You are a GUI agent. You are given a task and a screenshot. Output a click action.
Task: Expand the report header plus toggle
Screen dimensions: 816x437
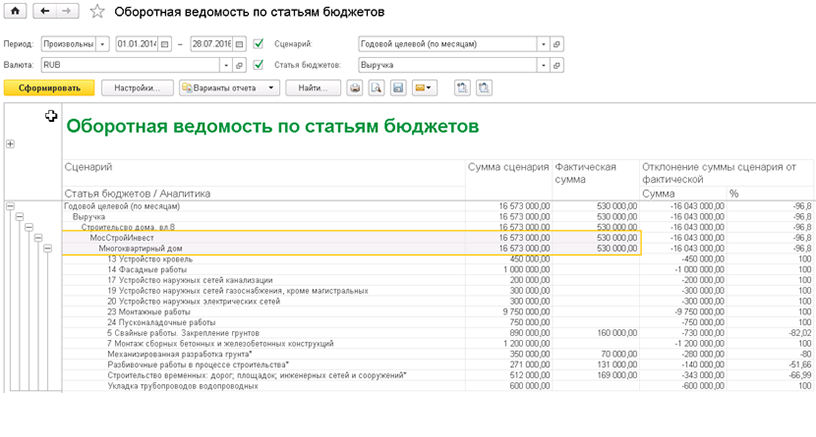coord(11,144)
